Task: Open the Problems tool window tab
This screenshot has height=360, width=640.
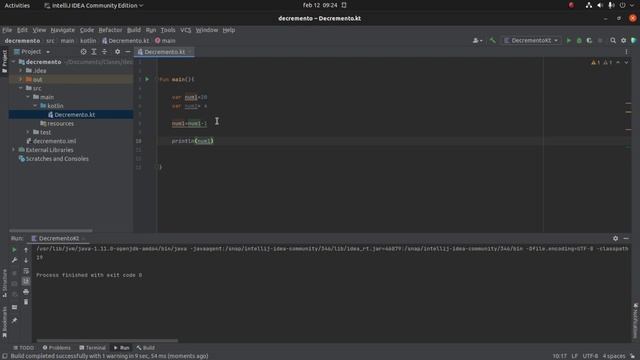Action: click(57, 348)
